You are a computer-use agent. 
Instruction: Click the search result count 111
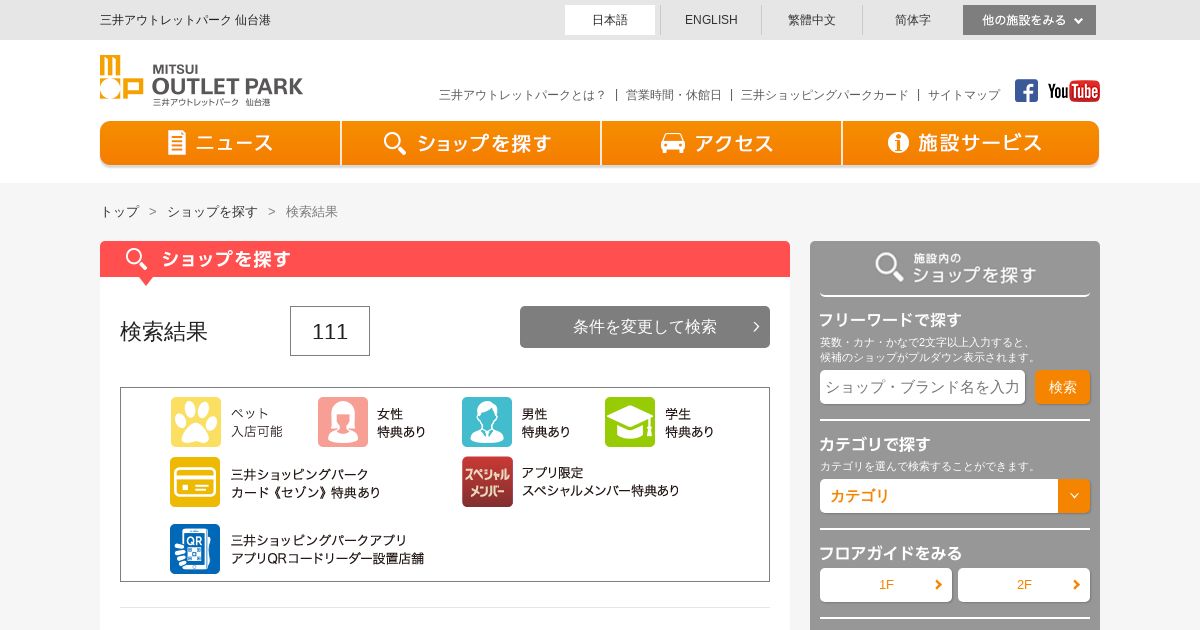point(330,331)
